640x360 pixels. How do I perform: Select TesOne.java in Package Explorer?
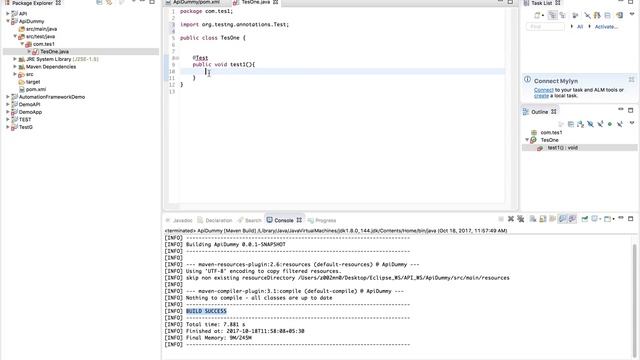click(x=54, y=51)
